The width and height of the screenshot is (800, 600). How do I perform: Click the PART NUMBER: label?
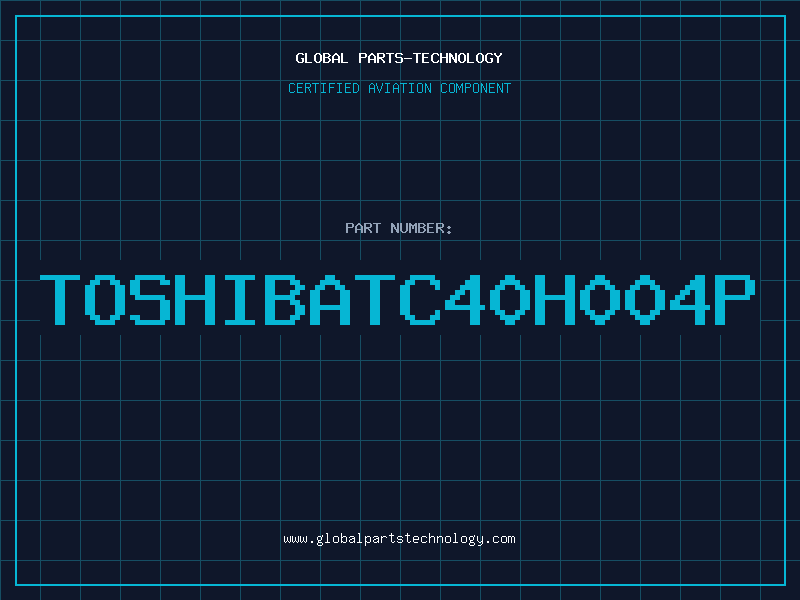click(x=398, y=228)
